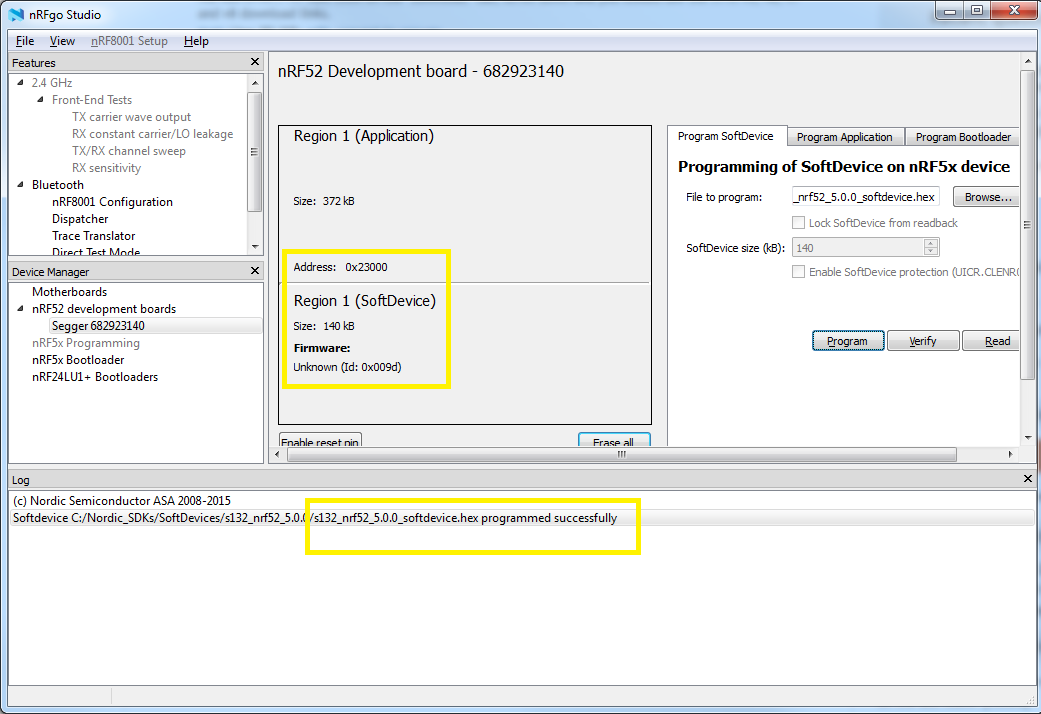Open the Dispatcher feature
1041x714 pixels.
(80, 219)
